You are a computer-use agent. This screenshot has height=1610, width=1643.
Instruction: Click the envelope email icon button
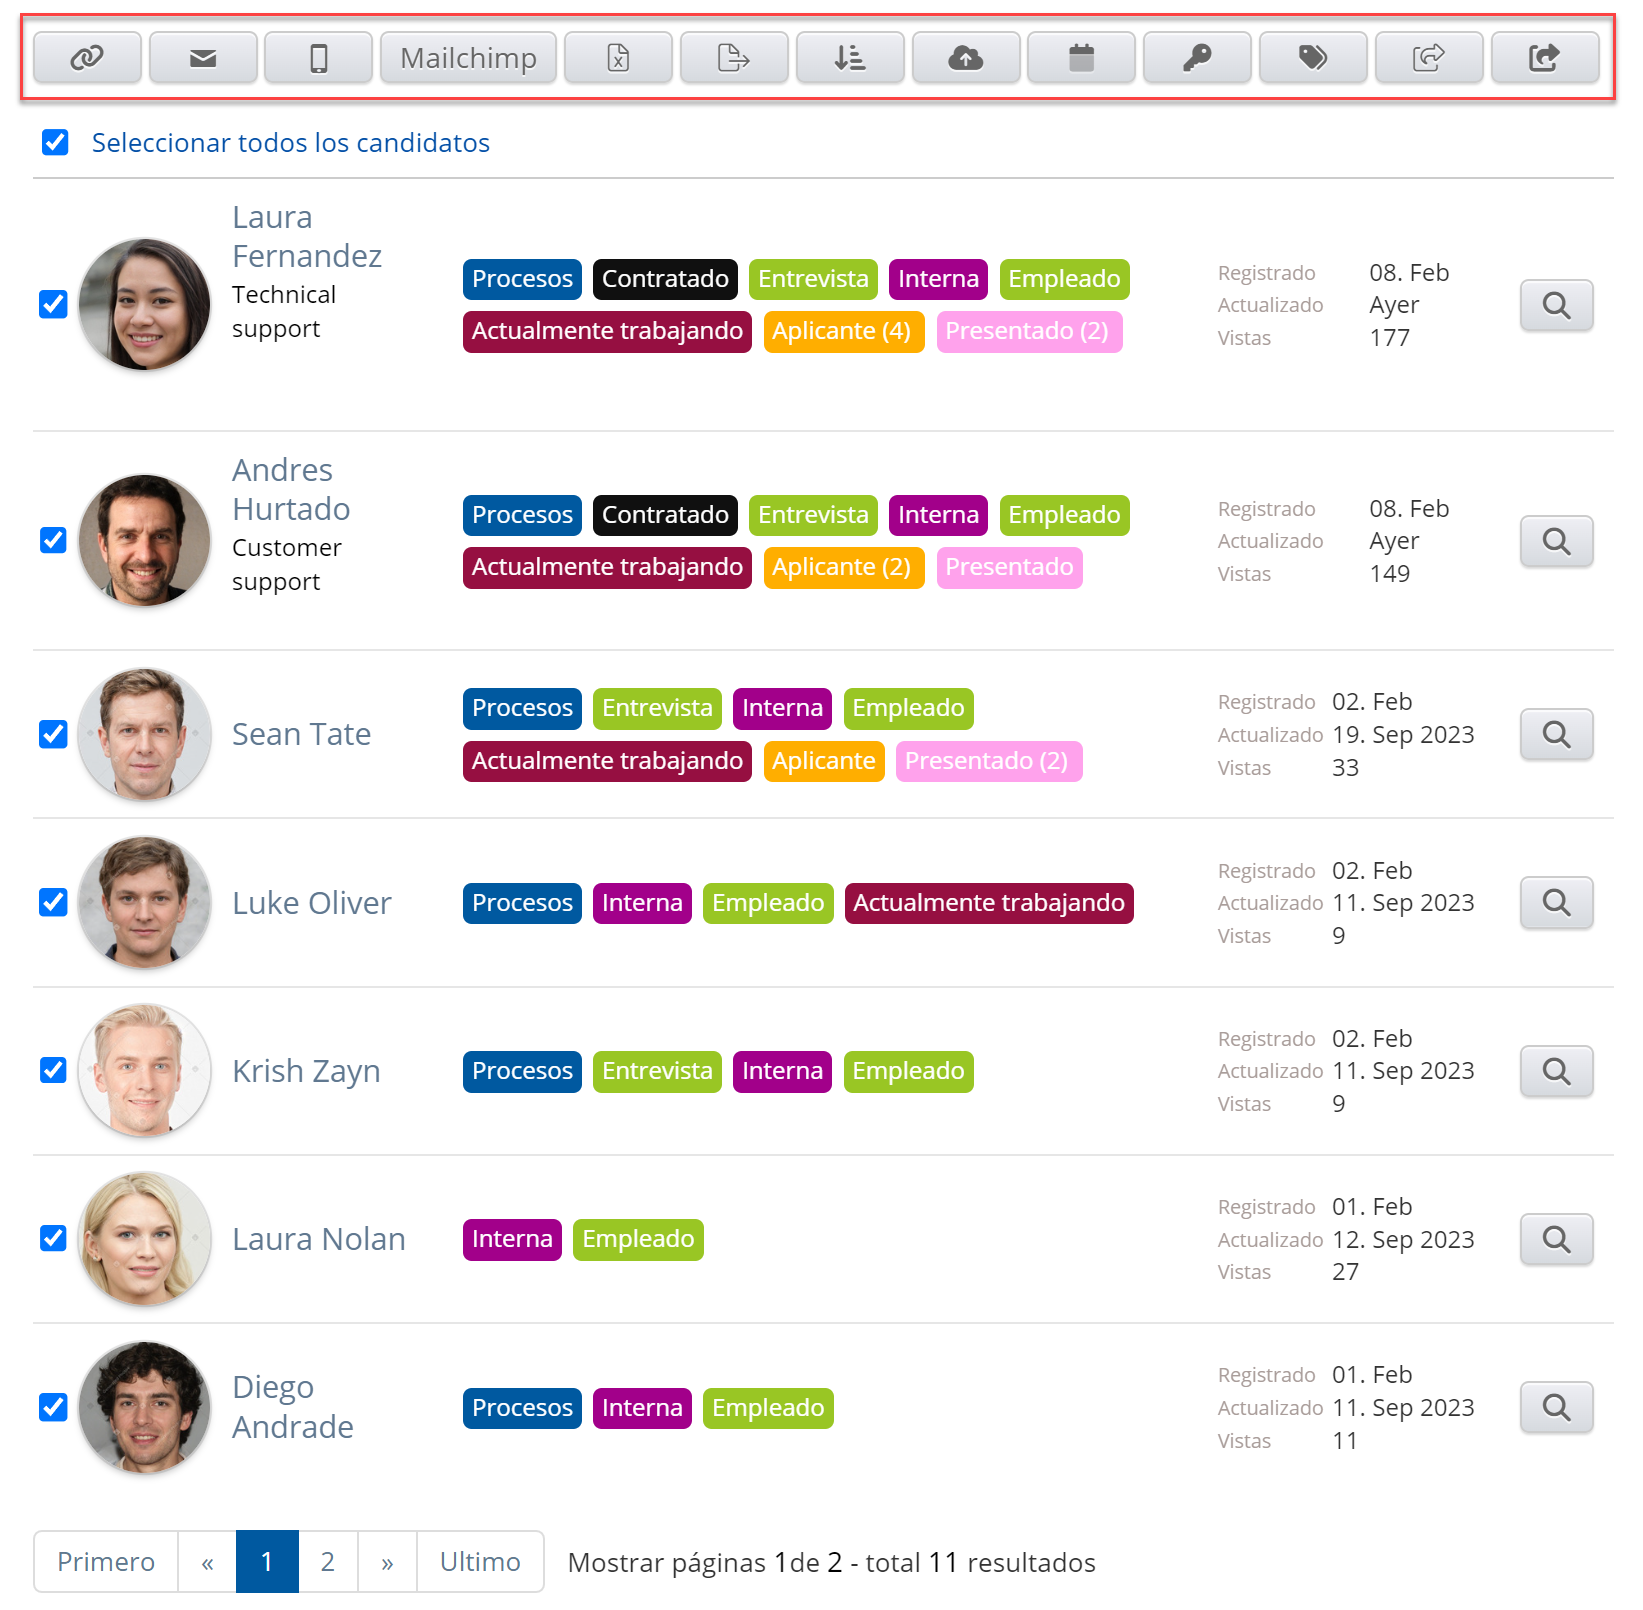203,58
